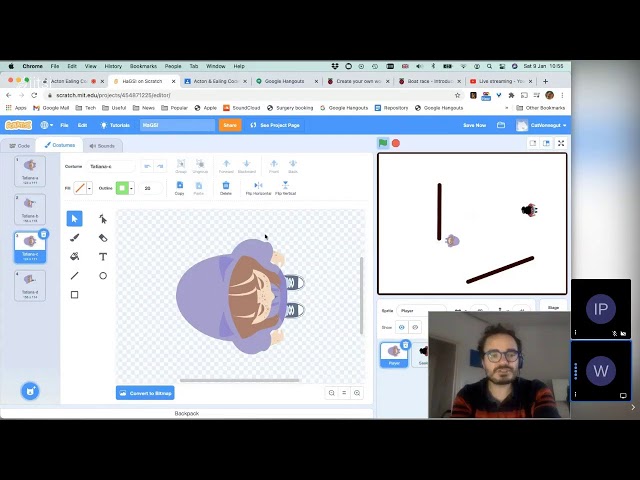Viewport: 640px width, 480px height.
Task: Click the orange Share button
Action: 230,125
